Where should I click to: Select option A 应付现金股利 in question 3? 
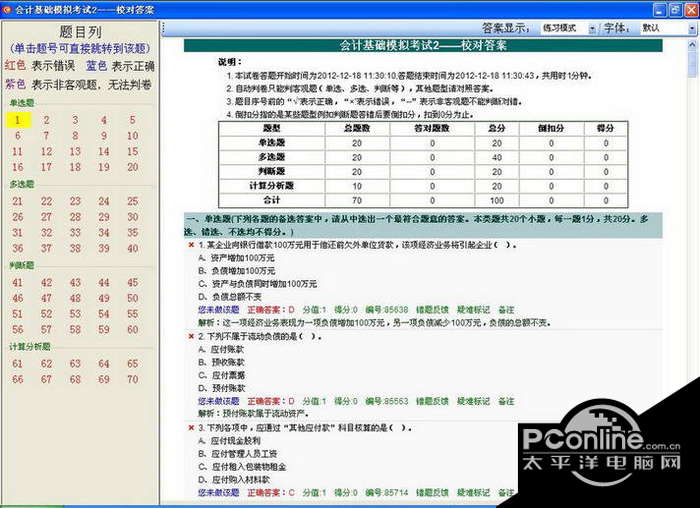pyautogui.click(x=229, y=441)
